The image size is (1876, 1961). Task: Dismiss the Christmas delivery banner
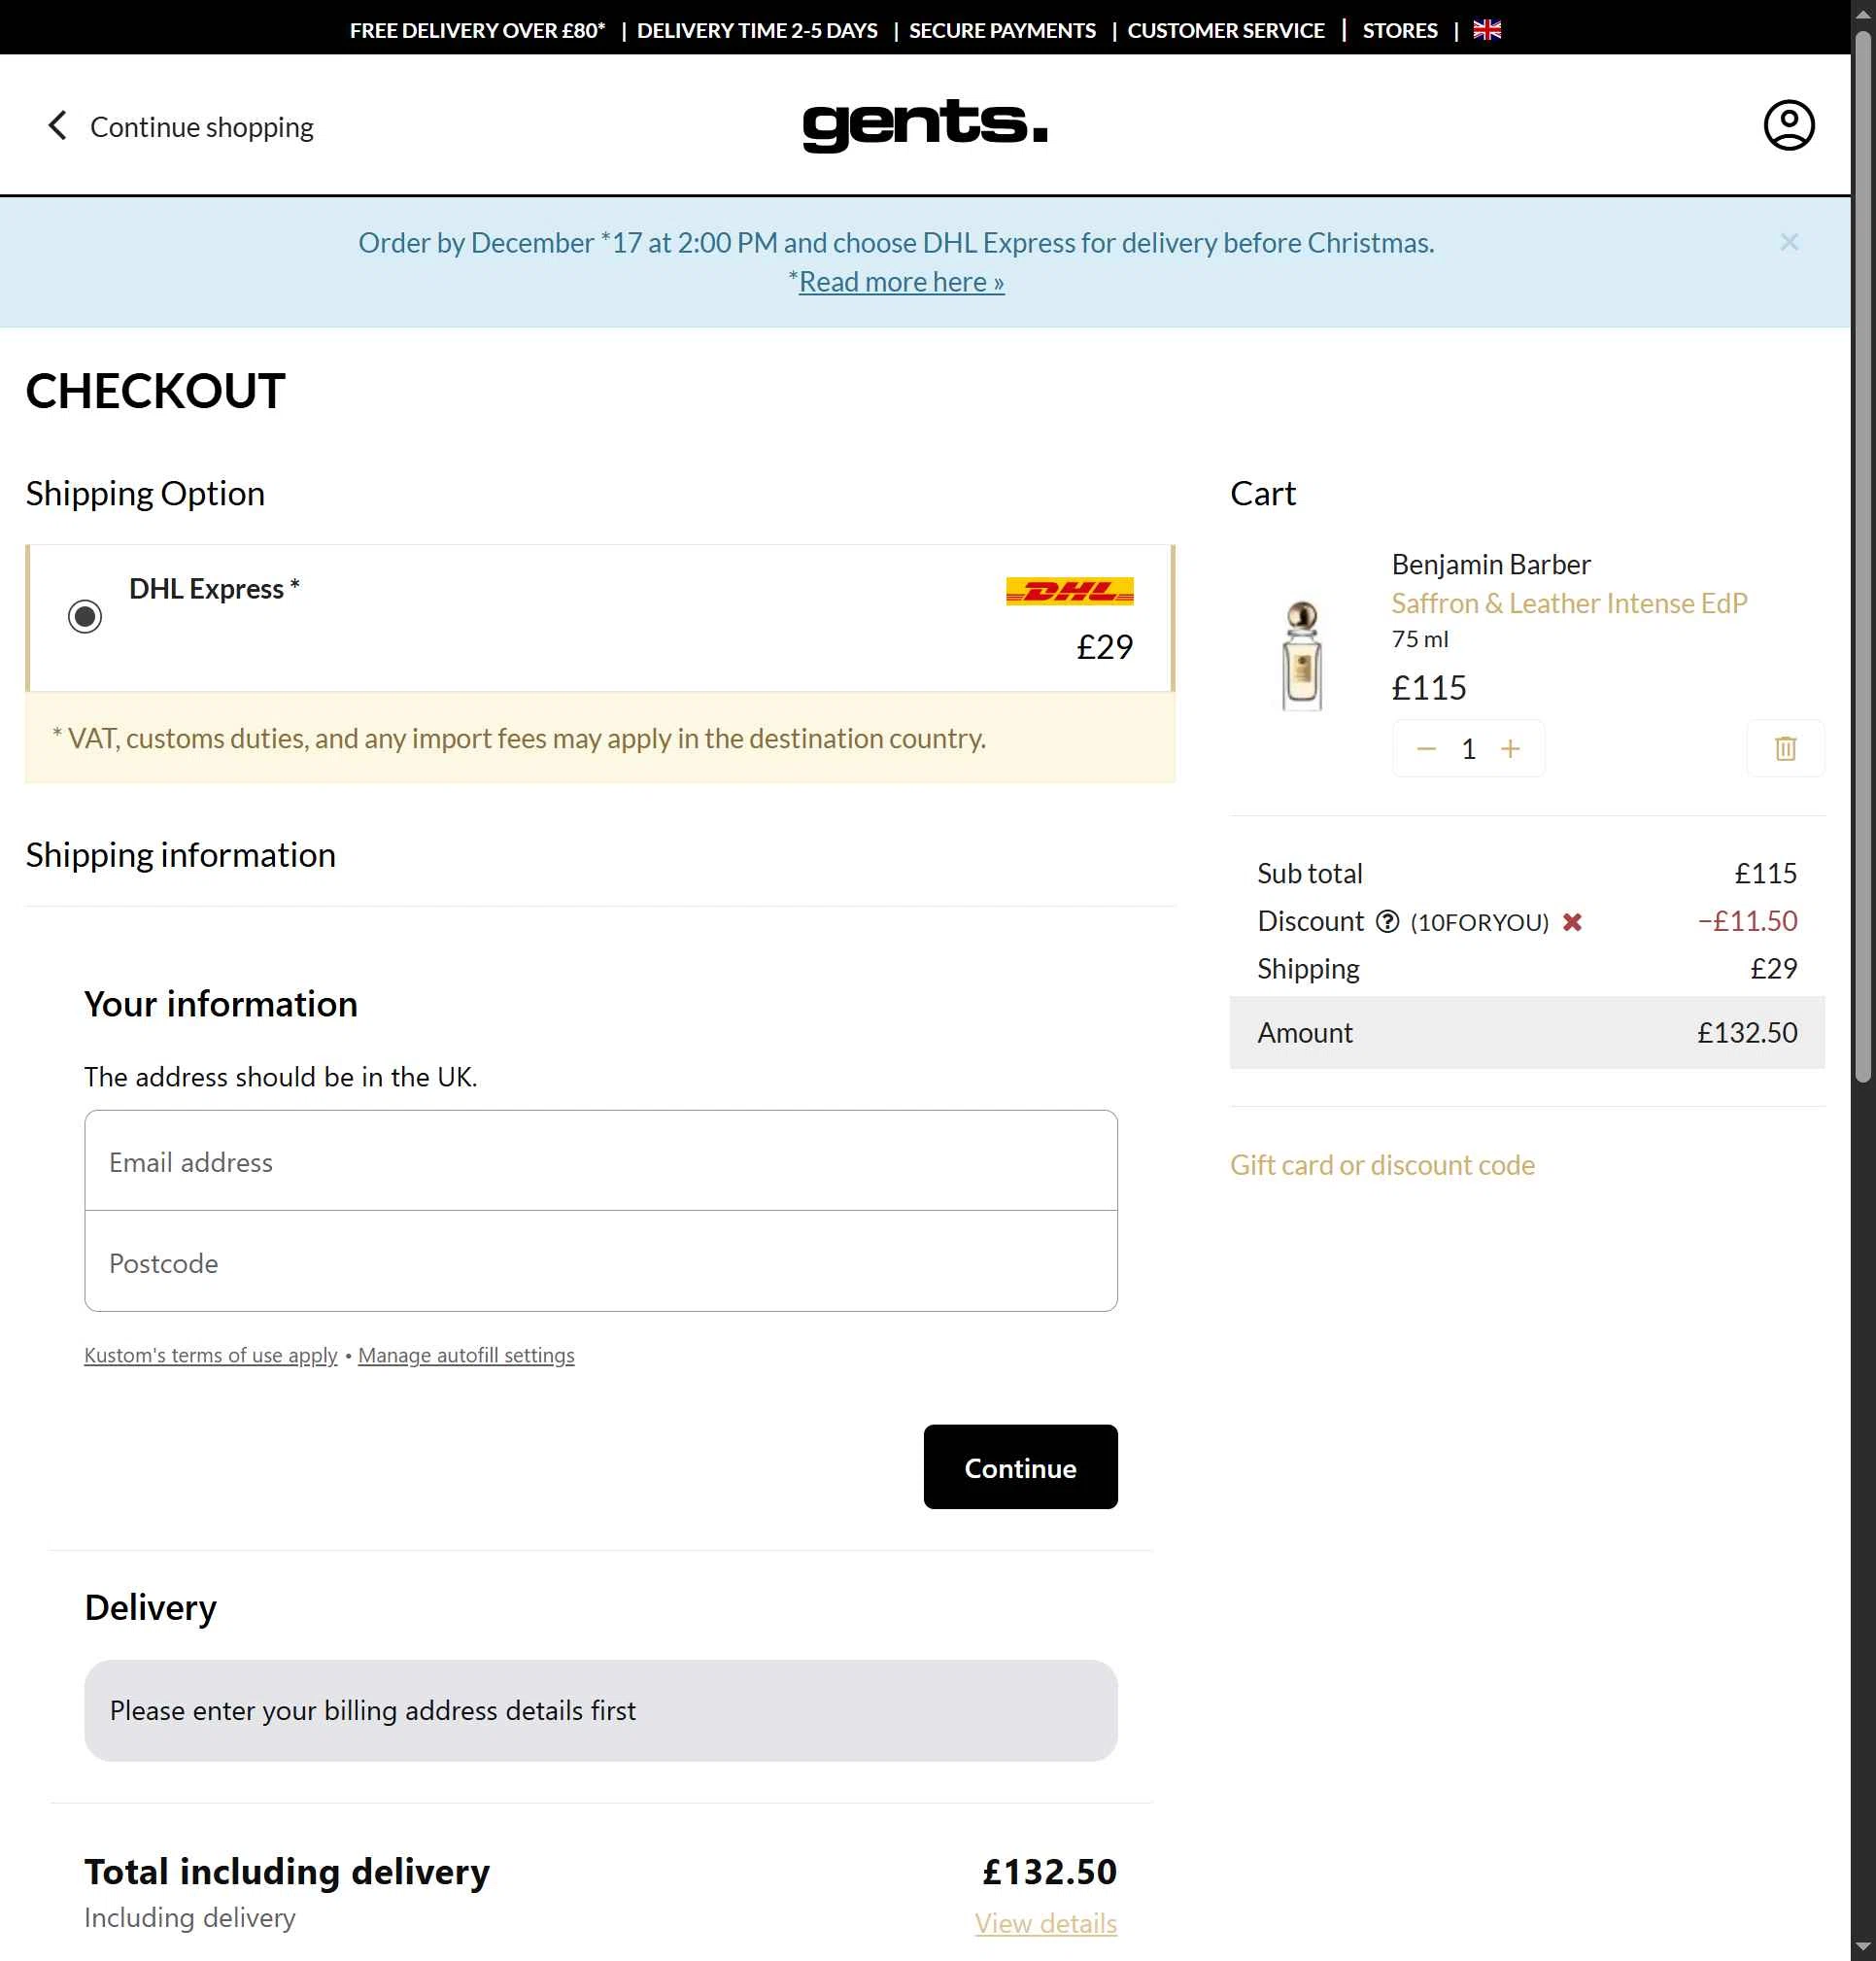(x=1789, y=242)
